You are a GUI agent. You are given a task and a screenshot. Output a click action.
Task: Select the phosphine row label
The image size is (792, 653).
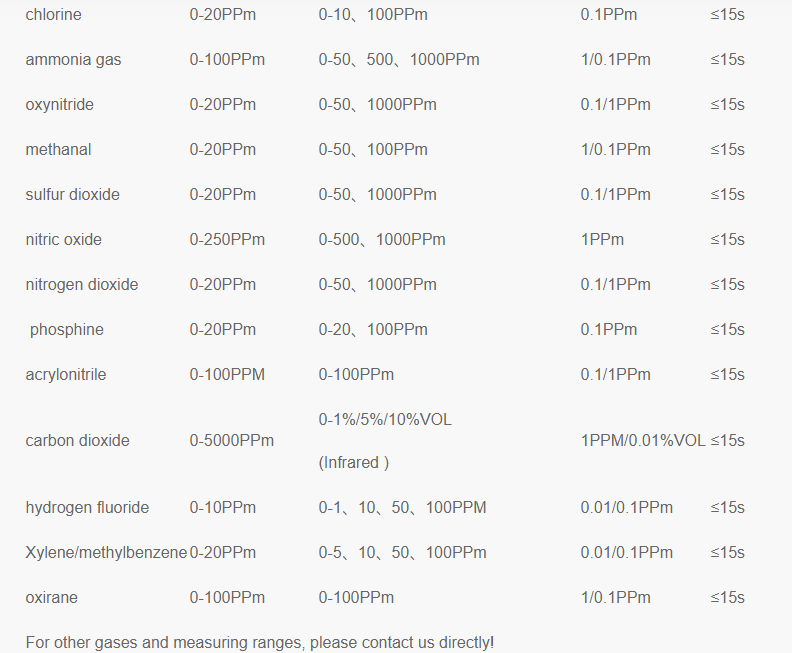click(x=67, y=330)
